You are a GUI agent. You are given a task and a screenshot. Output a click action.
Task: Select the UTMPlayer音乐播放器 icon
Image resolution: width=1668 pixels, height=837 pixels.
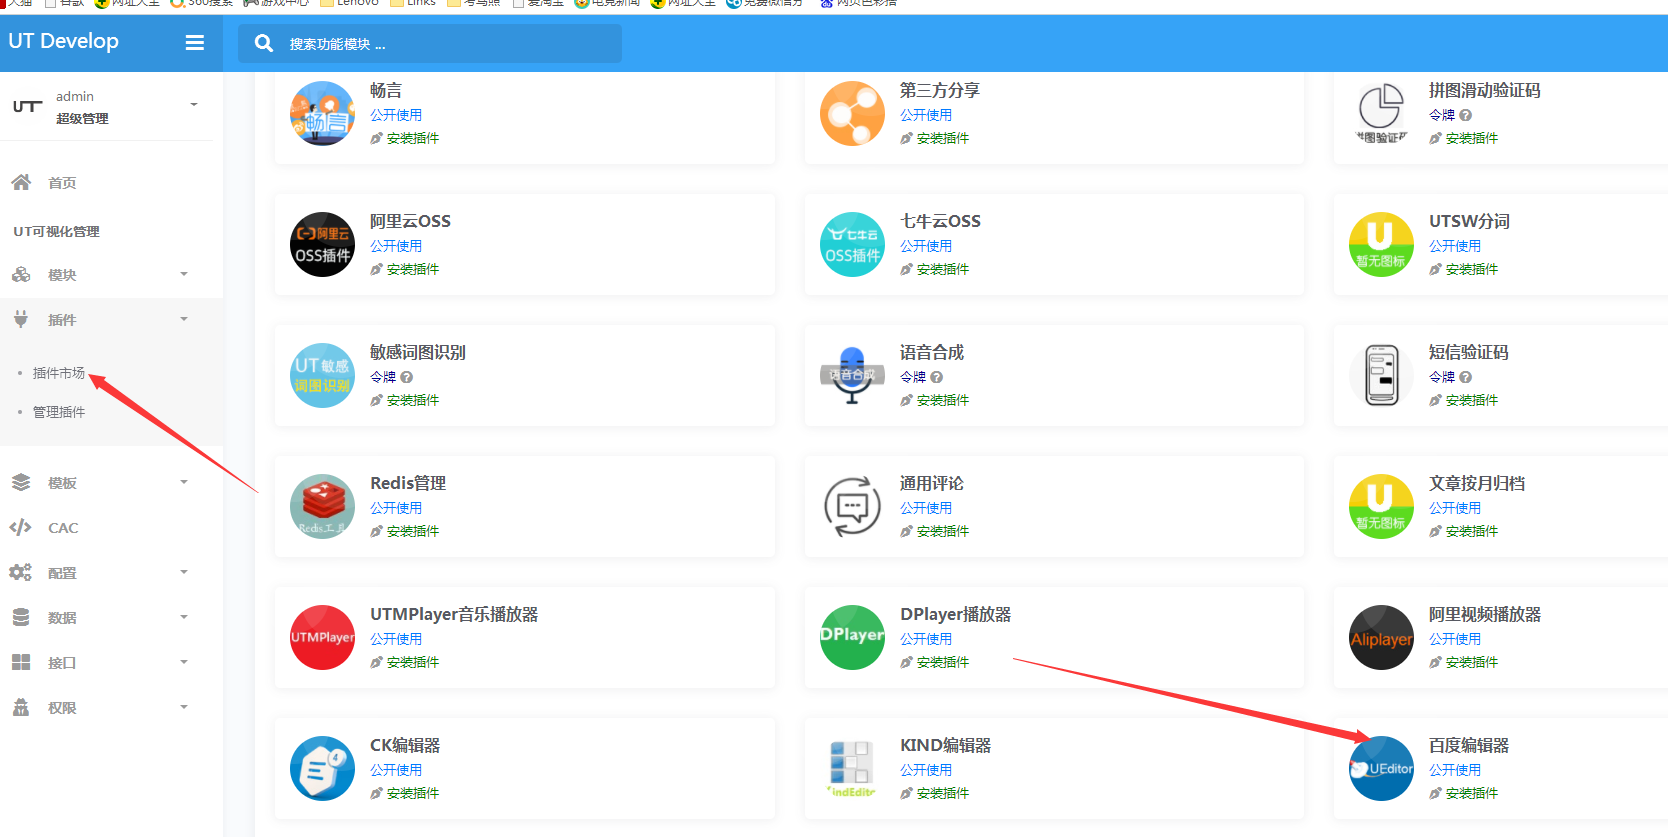(322, 638)
